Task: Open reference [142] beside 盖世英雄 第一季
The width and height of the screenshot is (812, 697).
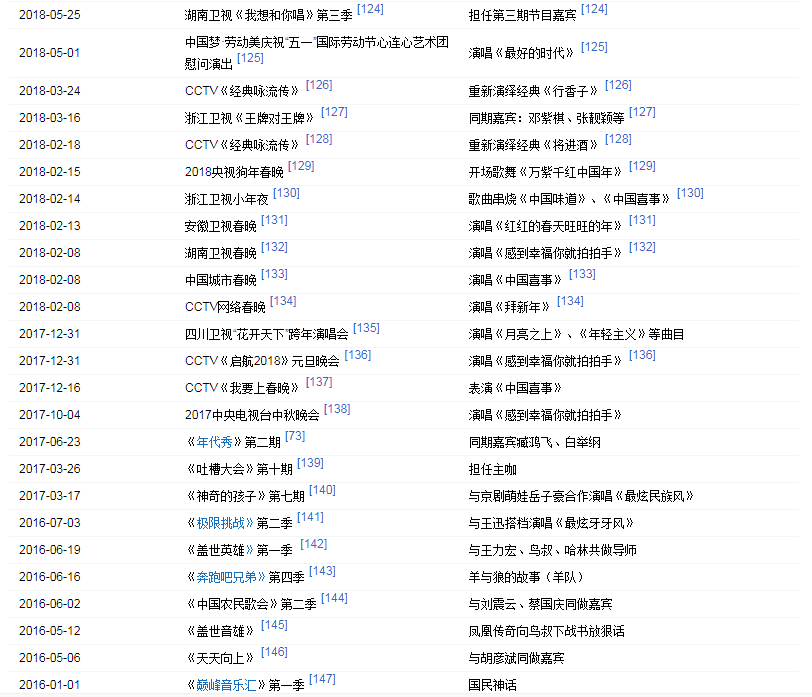Action: pos(314,544)
